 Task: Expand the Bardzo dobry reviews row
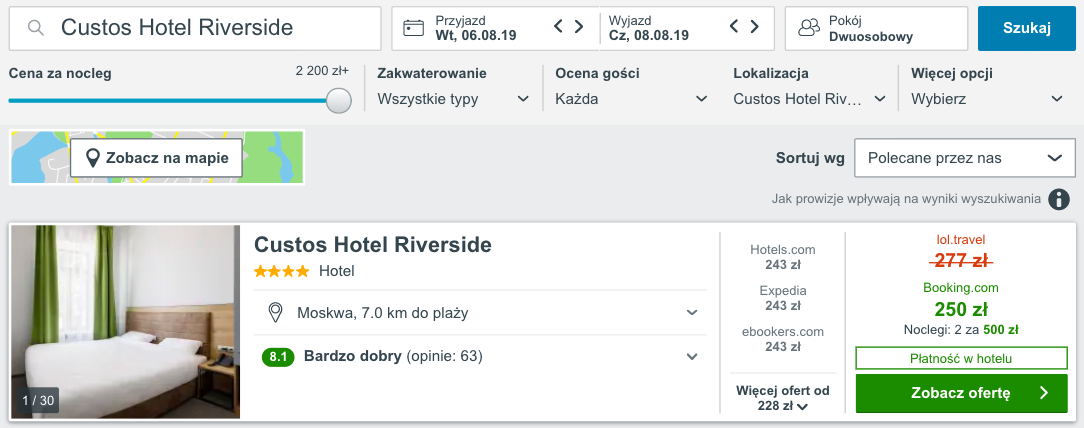pyautogui.click(x=480, y=357)
